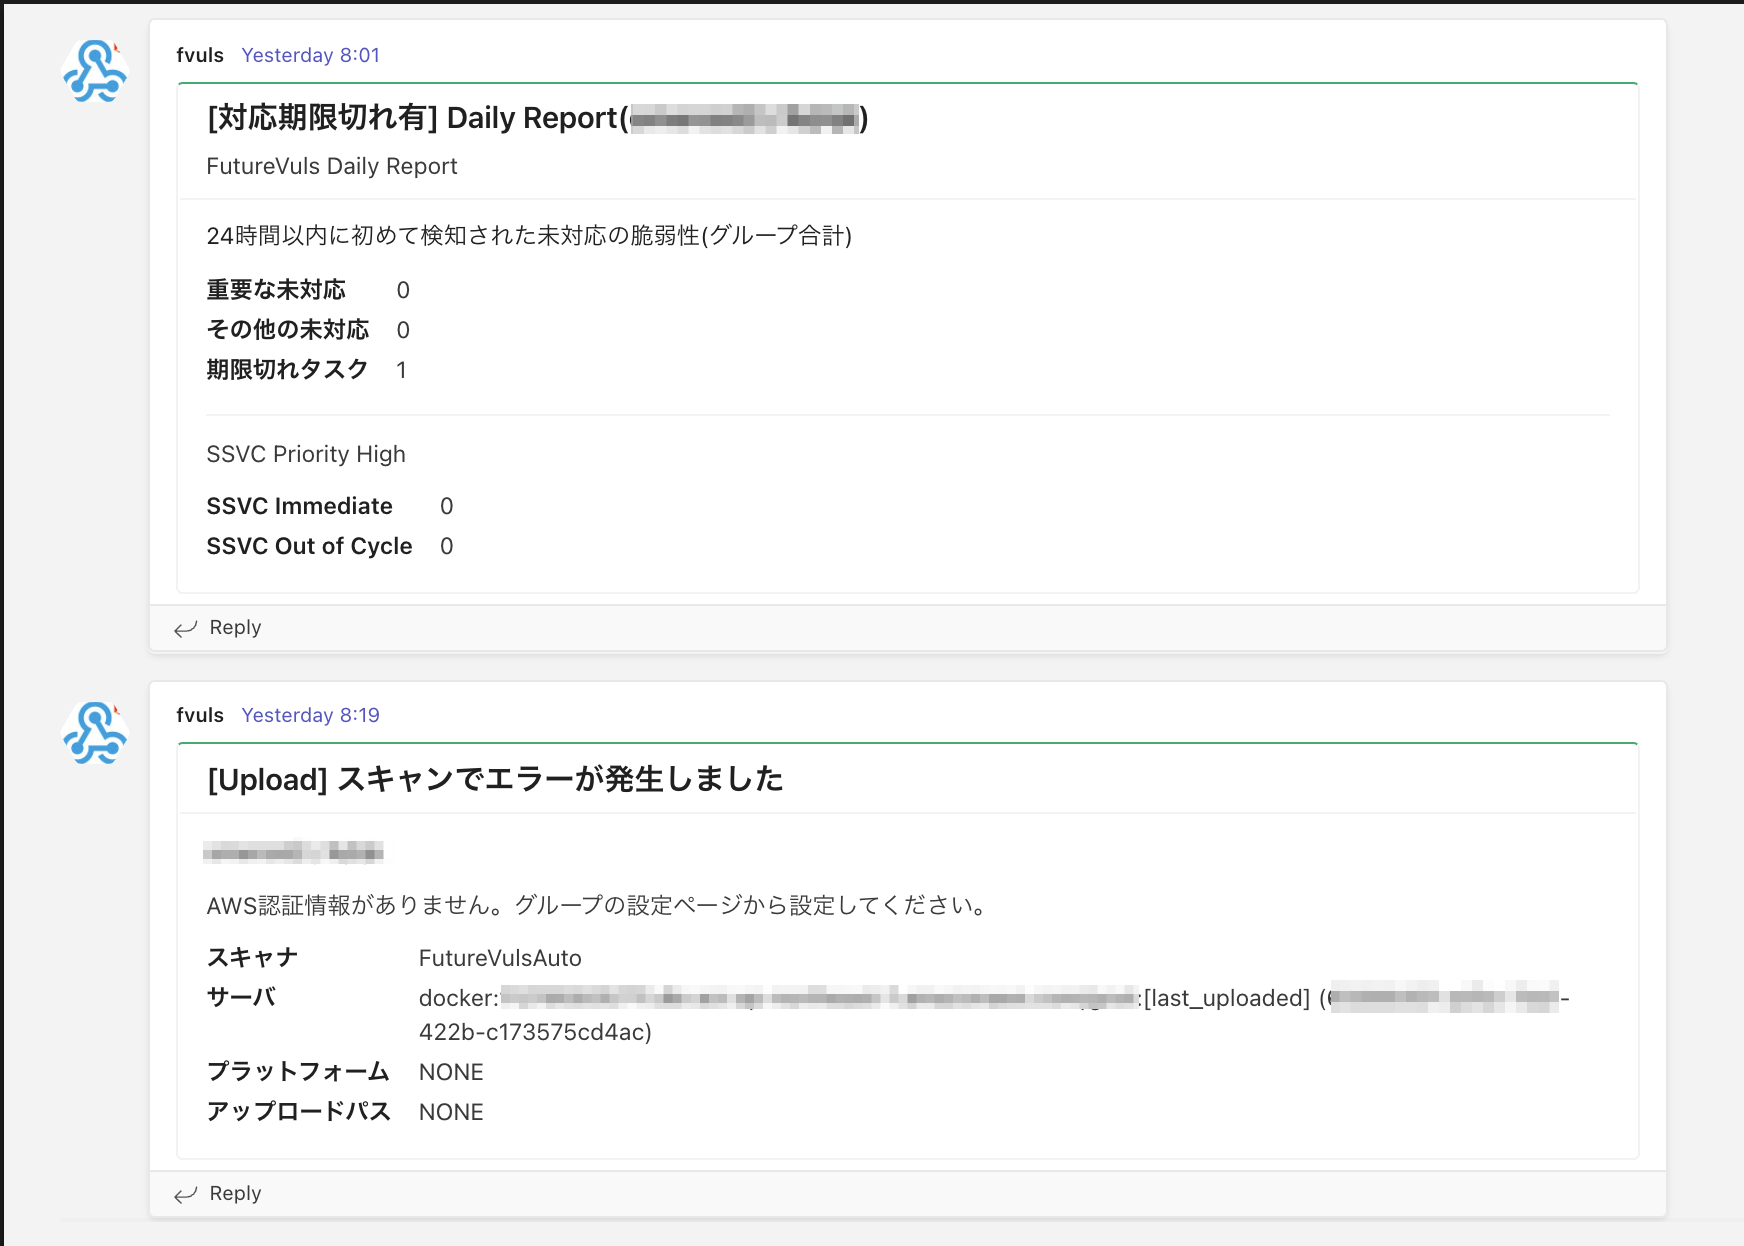
Task: Select the その他の未対応 label
Action: [288, 330]
